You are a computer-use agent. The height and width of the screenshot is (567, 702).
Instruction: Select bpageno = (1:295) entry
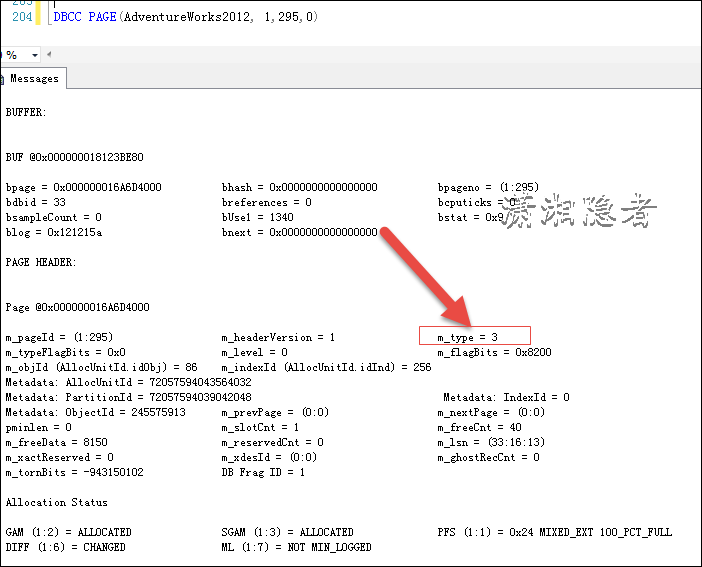click(x=488, y=187)
